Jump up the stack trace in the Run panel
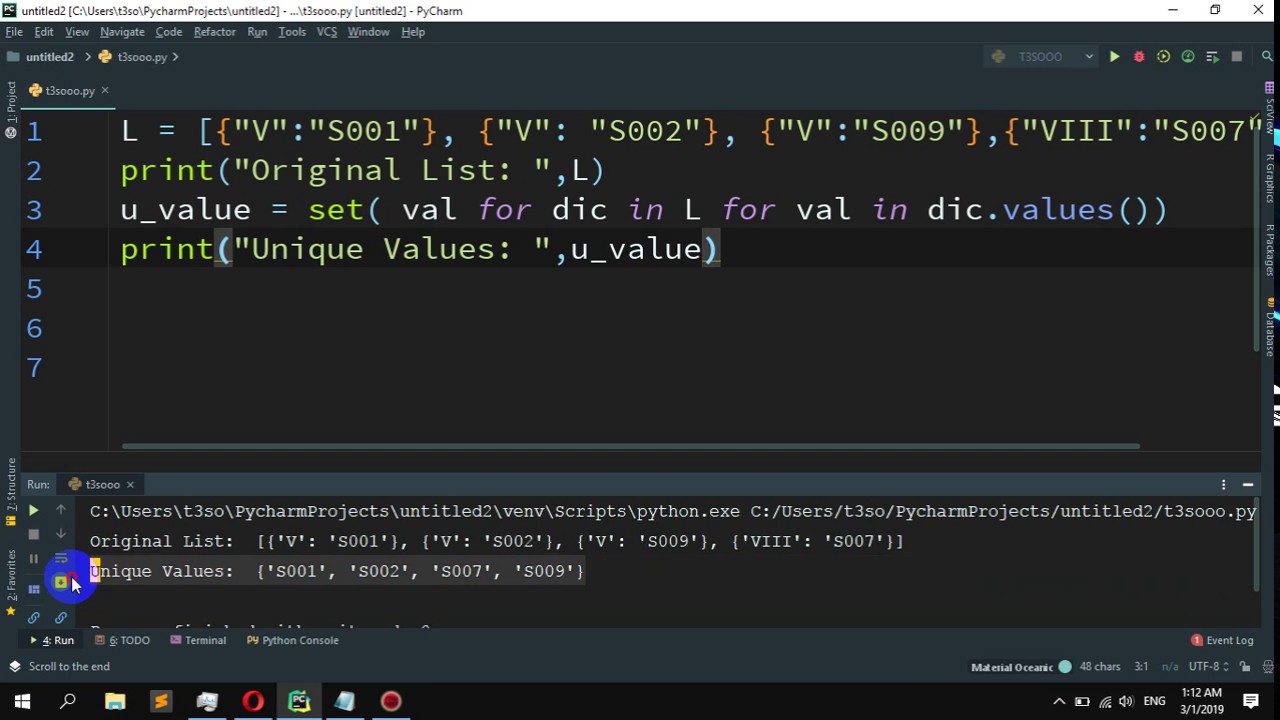The height and width of the screenshot is (720, 1280). pos(61,510)
